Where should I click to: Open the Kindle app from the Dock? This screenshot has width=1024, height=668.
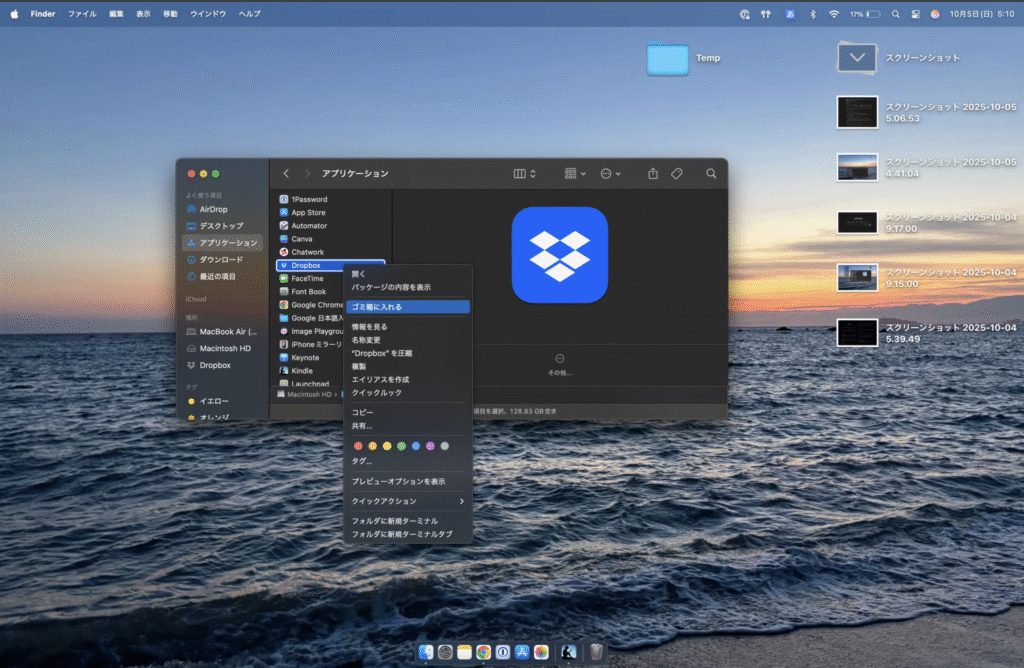pos(567,652)
